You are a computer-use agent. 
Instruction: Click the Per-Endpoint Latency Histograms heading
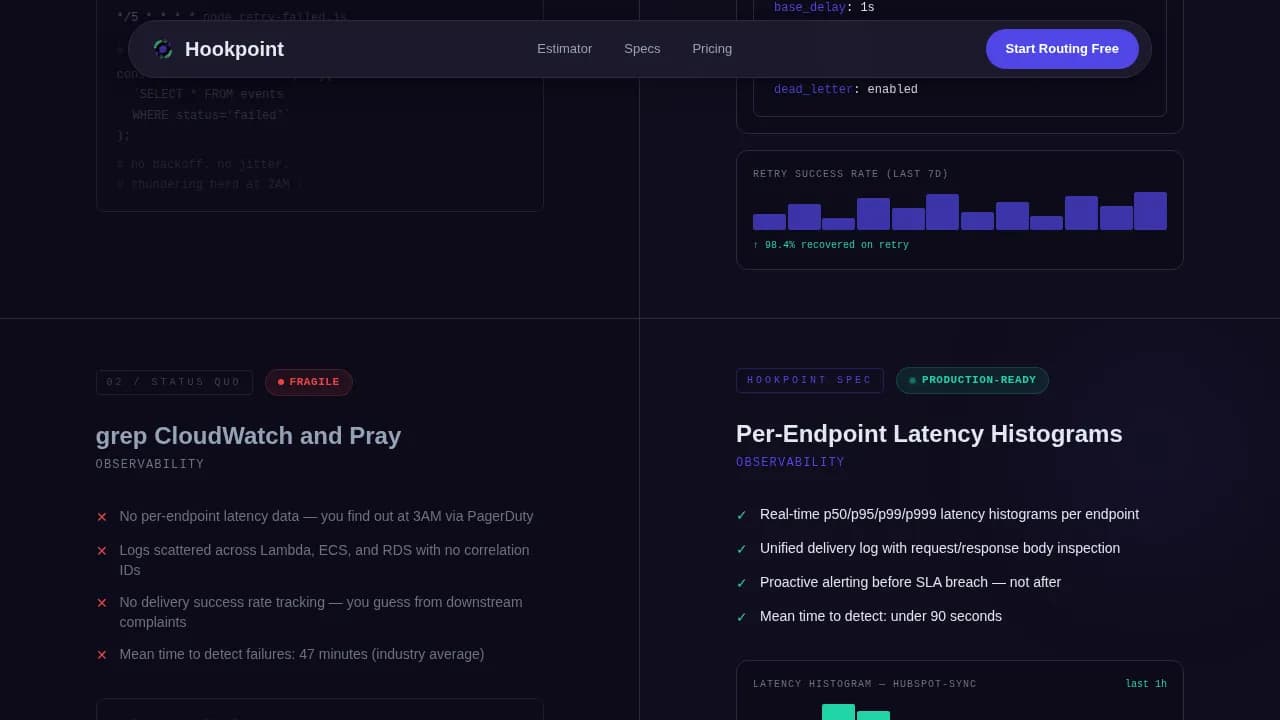tap(929, 434)
